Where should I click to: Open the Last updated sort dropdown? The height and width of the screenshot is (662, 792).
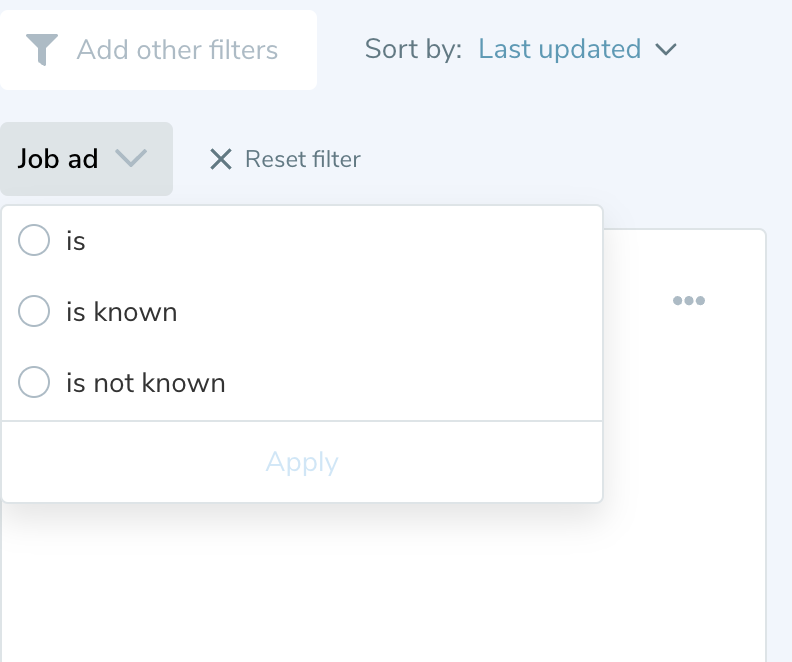[560, 49]
